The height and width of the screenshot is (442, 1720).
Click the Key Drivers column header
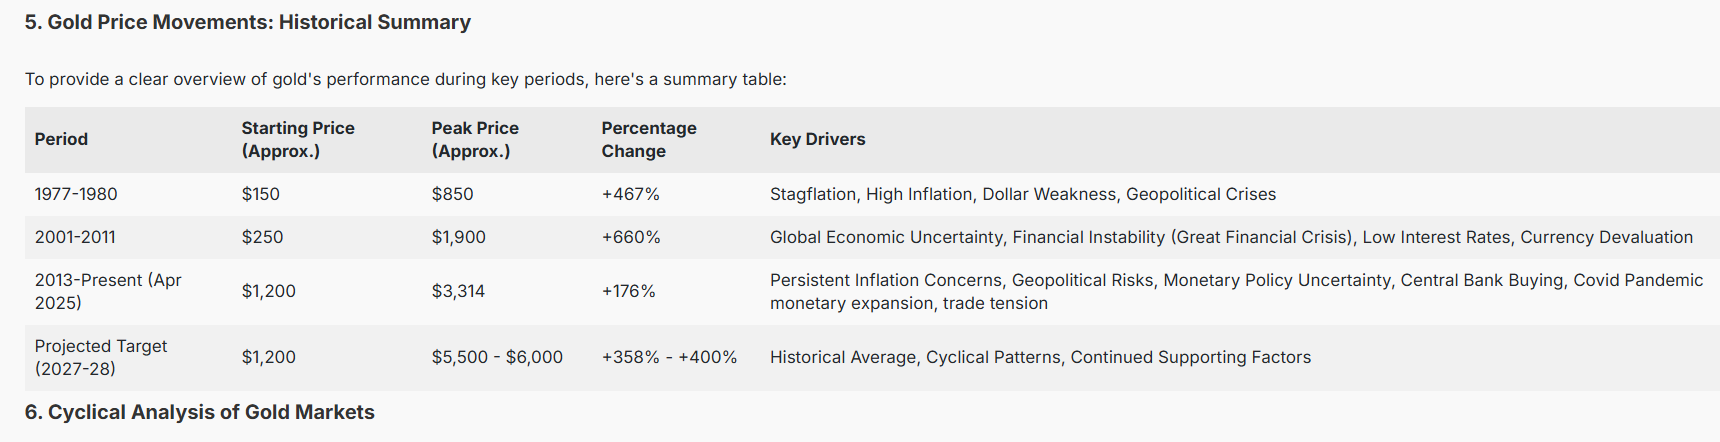pyautogui.click(x=817, y=139)
